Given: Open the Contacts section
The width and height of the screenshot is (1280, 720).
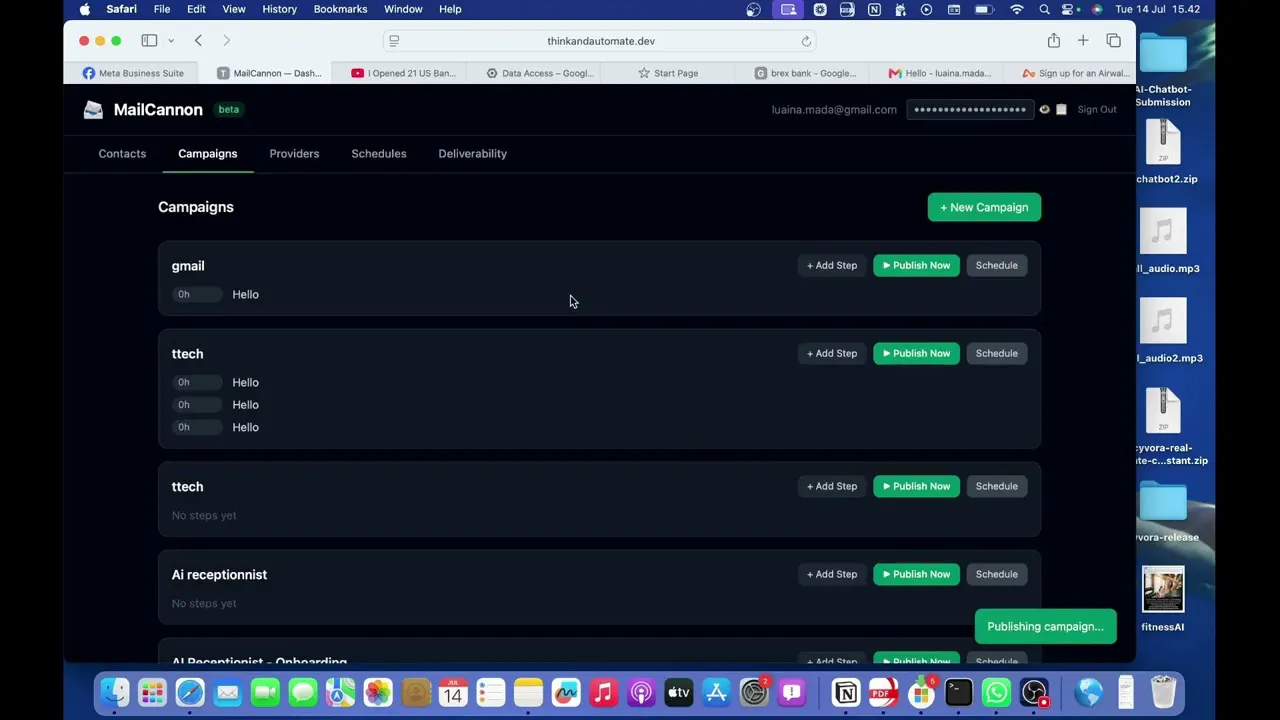Looking at the screenshot, I should click(x=122, y=154).
